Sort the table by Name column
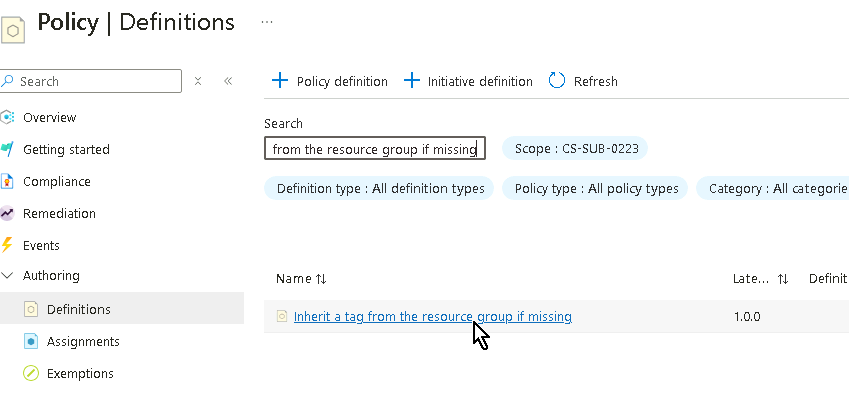Screen dimensions: 849x407 click(x=301, y=279)
